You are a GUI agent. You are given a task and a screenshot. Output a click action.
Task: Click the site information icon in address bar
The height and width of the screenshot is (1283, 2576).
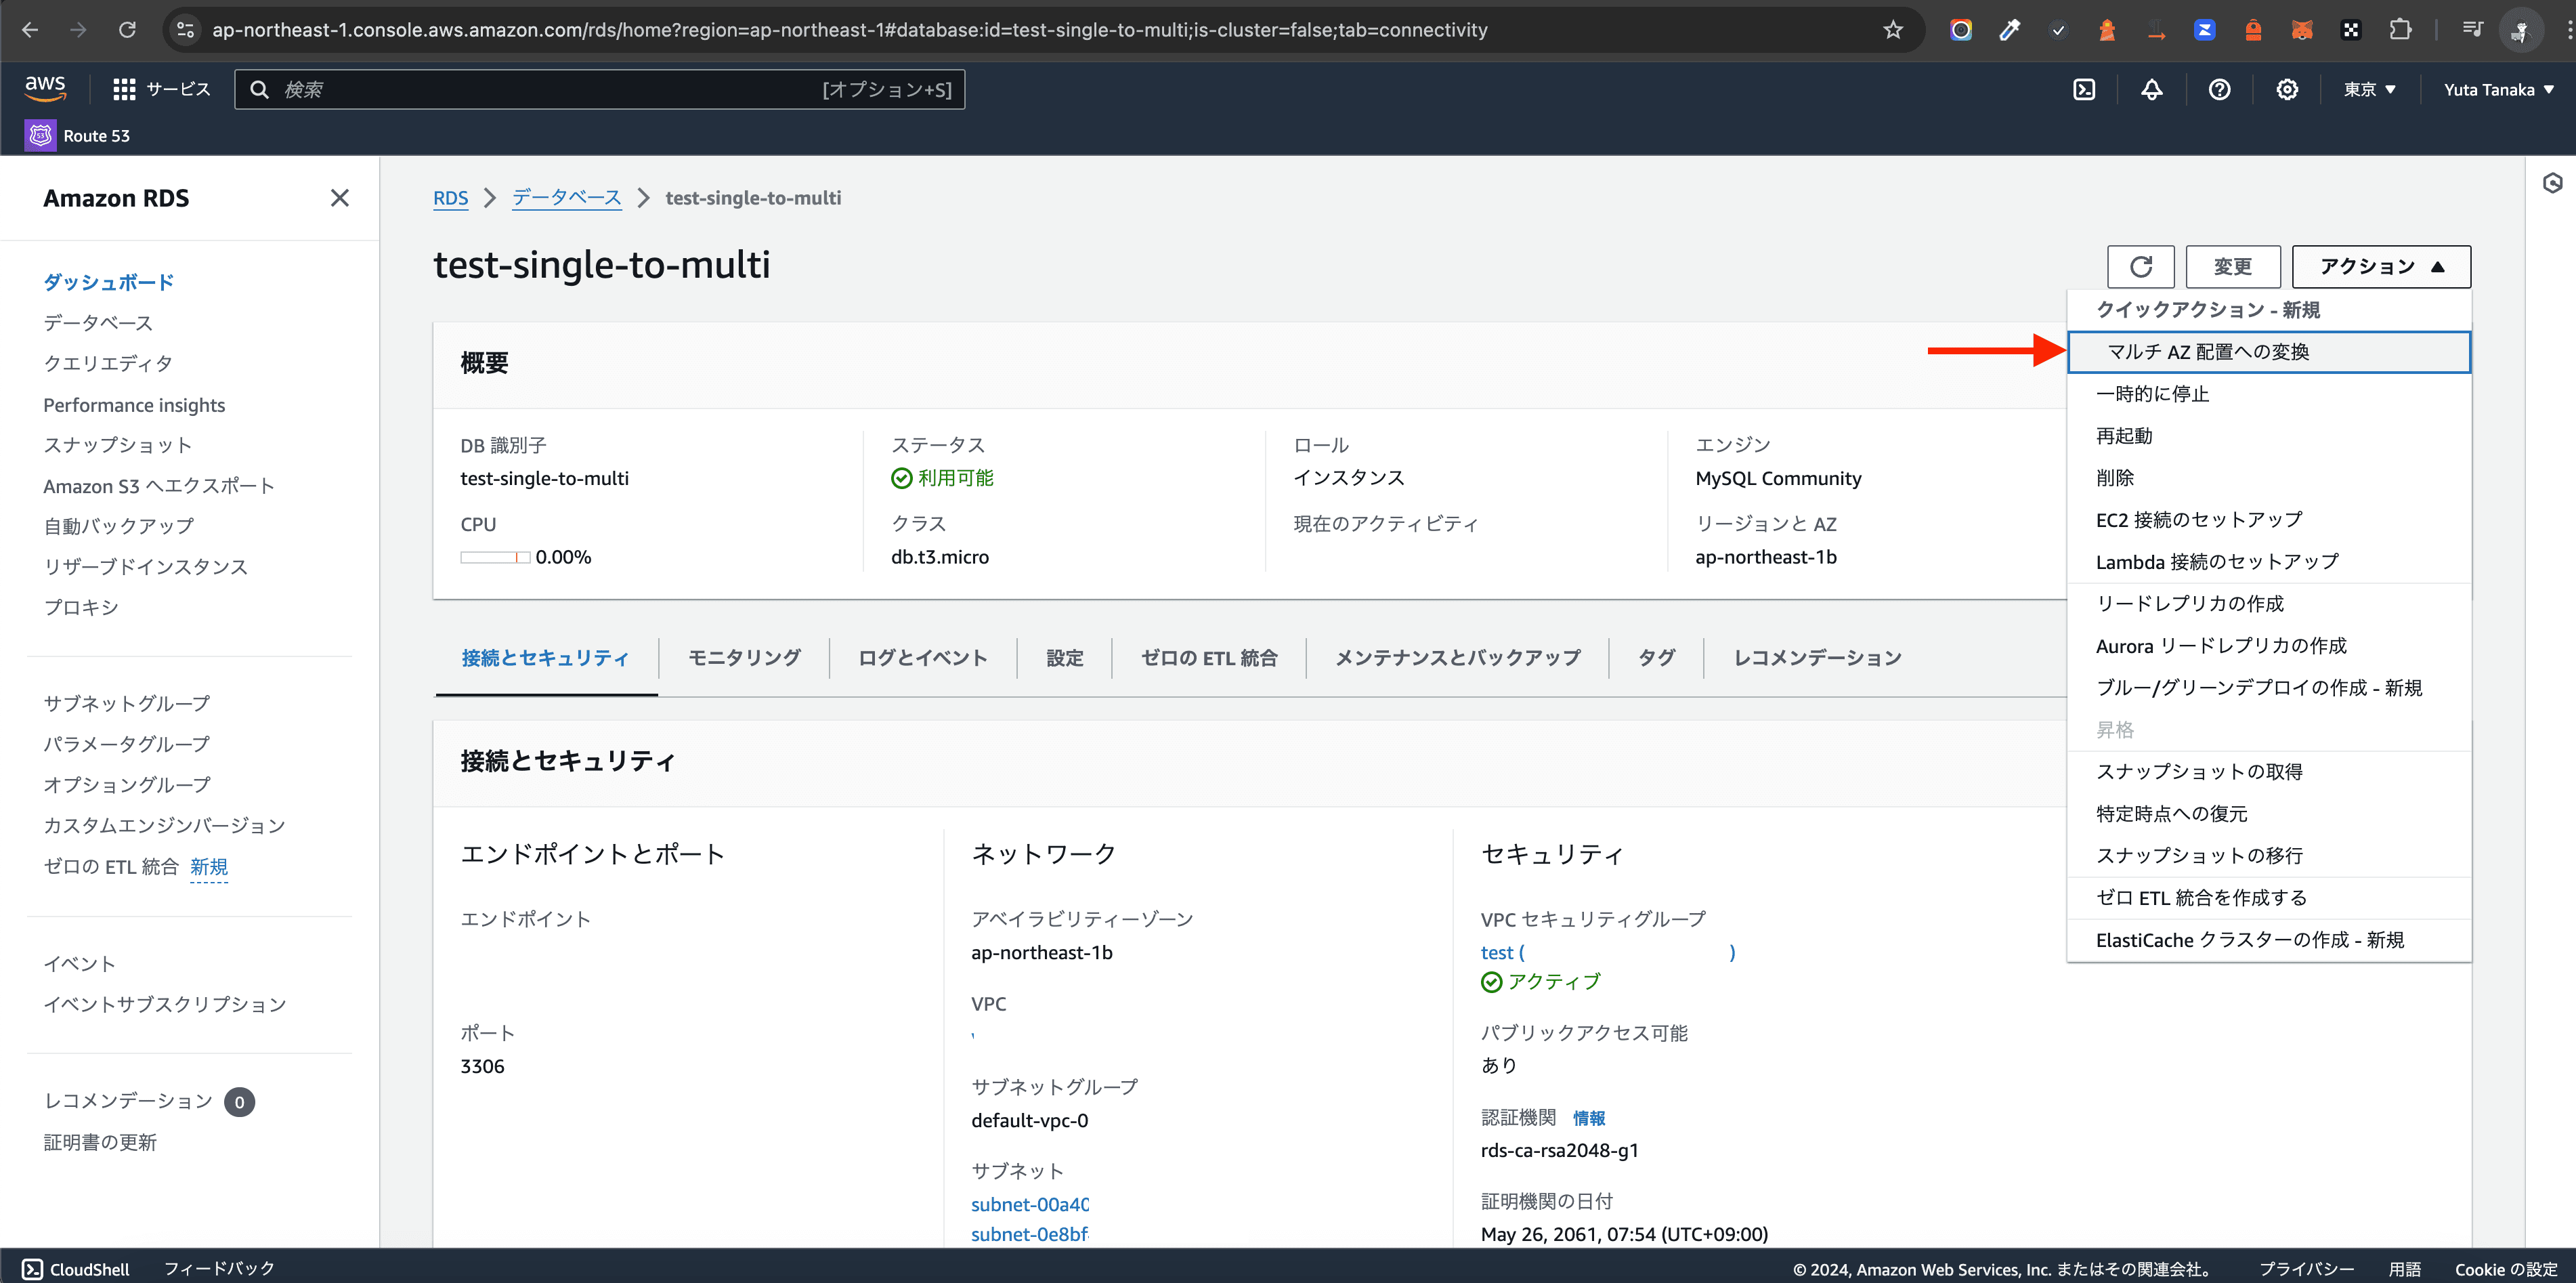pos(186,30)
